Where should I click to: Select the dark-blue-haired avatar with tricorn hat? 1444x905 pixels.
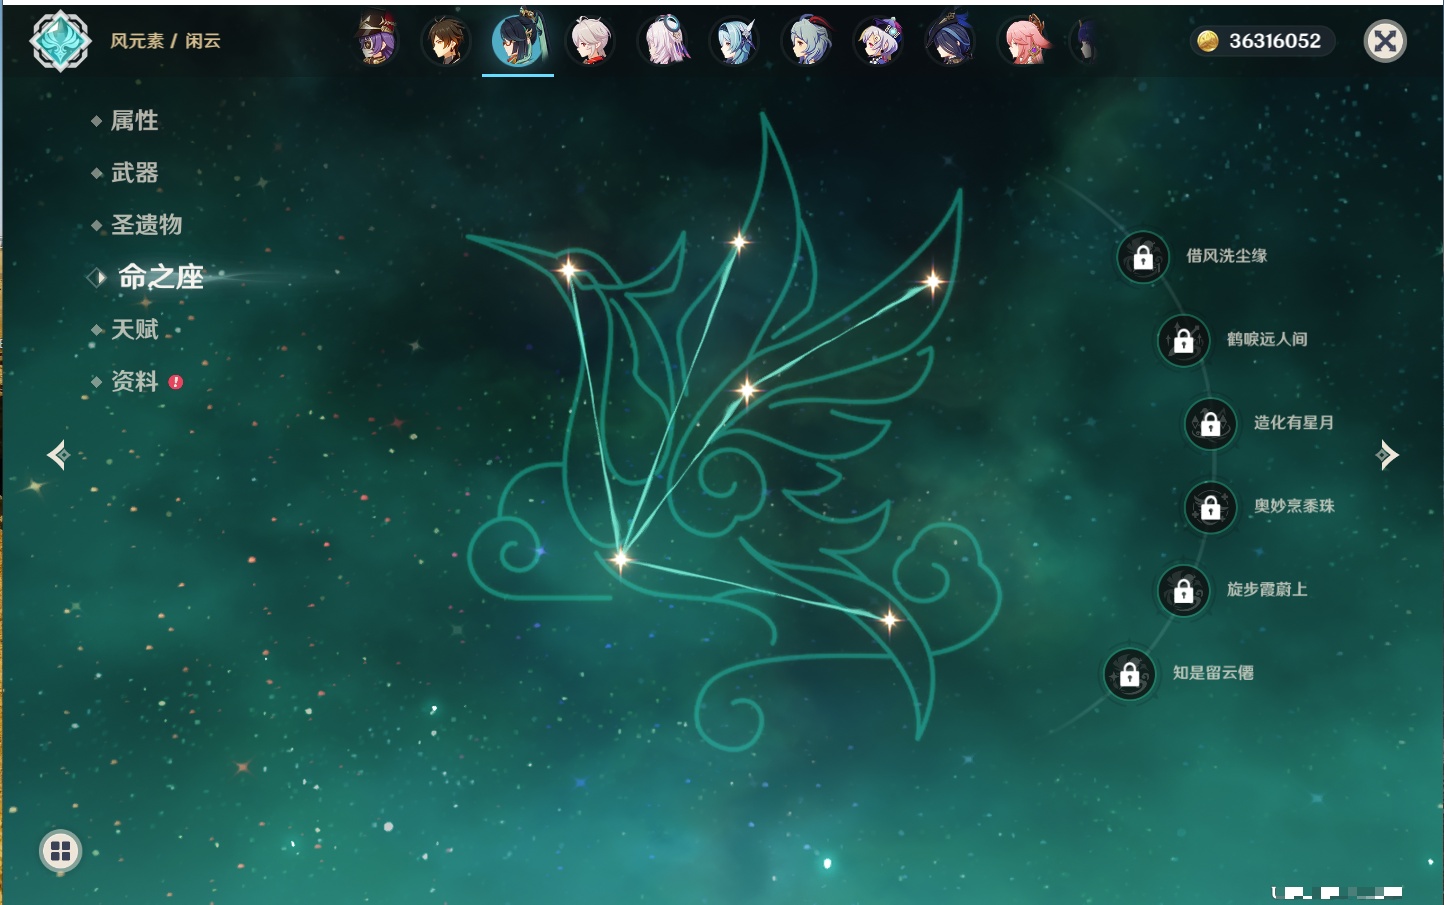point(951,41)
